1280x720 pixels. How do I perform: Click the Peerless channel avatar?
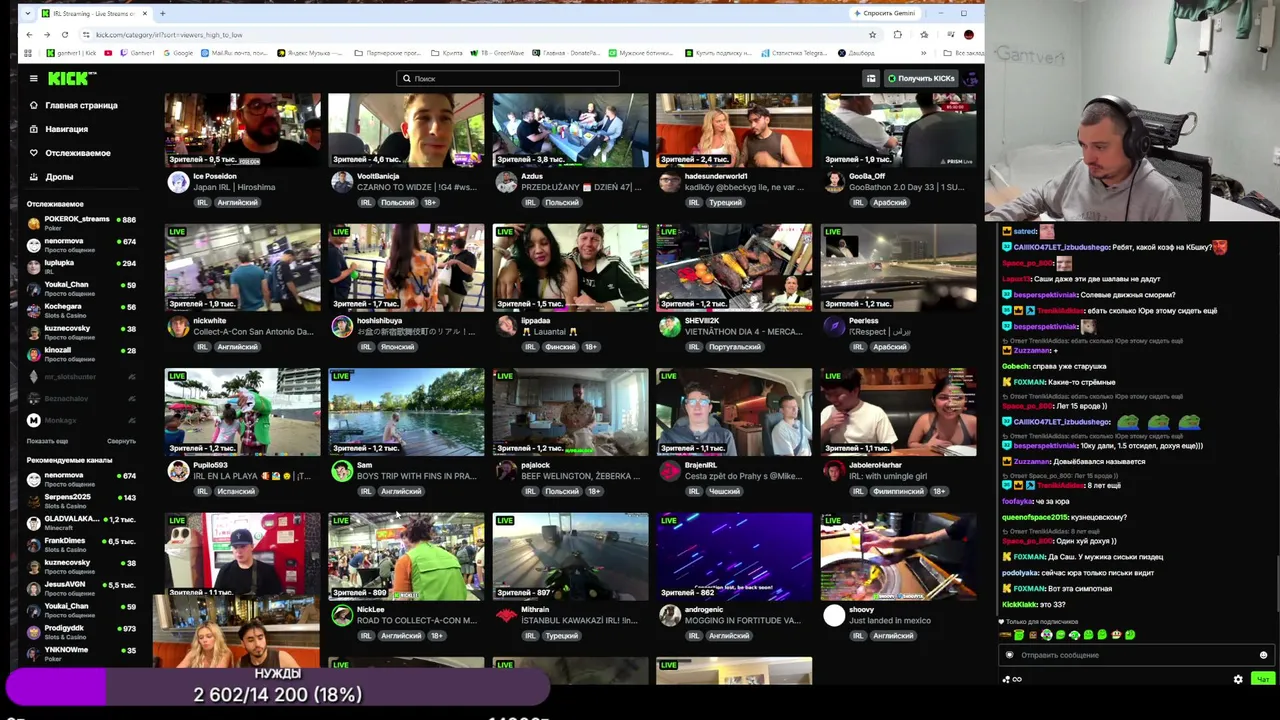tap(834, 326)
